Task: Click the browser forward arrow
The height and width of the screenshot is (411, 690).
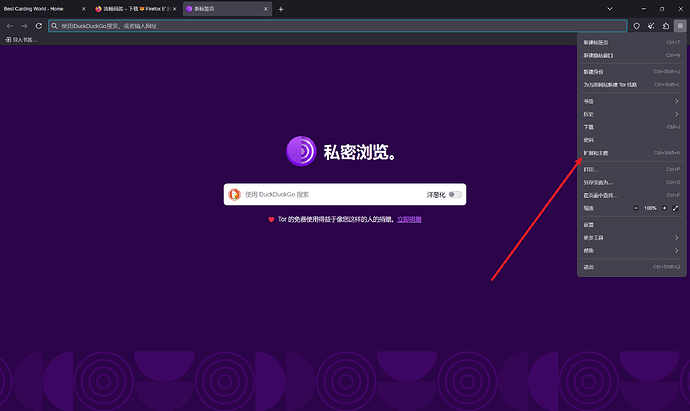Action: [24, 26]
